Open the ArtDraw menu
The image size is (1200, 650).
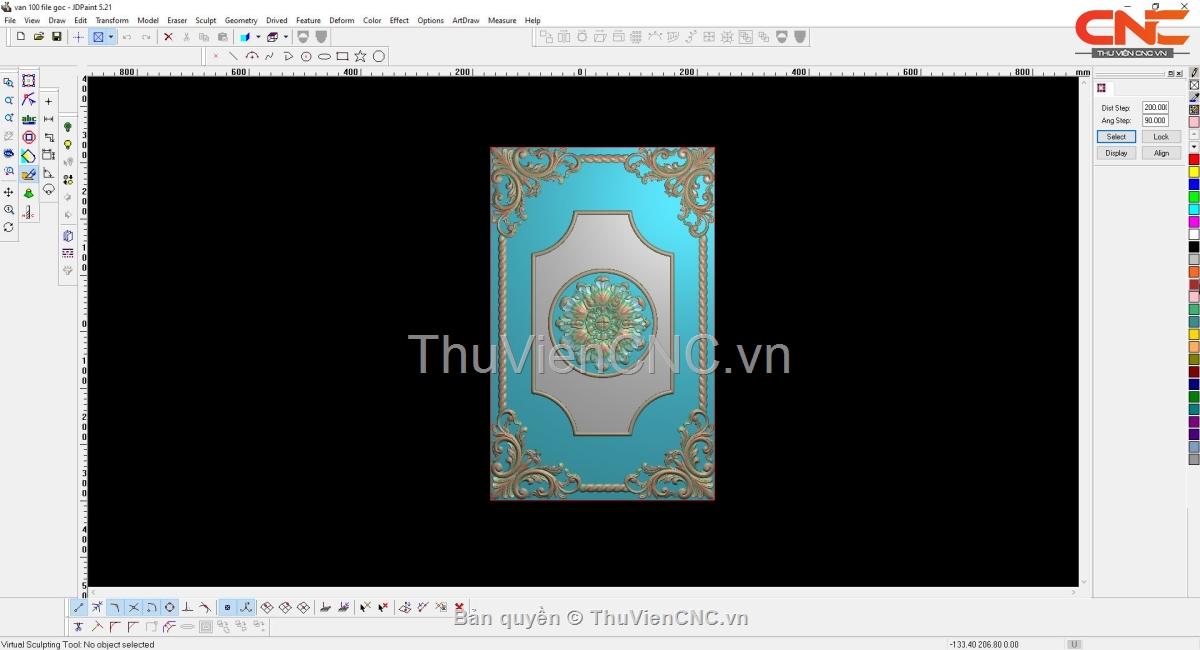click(465, 20)
